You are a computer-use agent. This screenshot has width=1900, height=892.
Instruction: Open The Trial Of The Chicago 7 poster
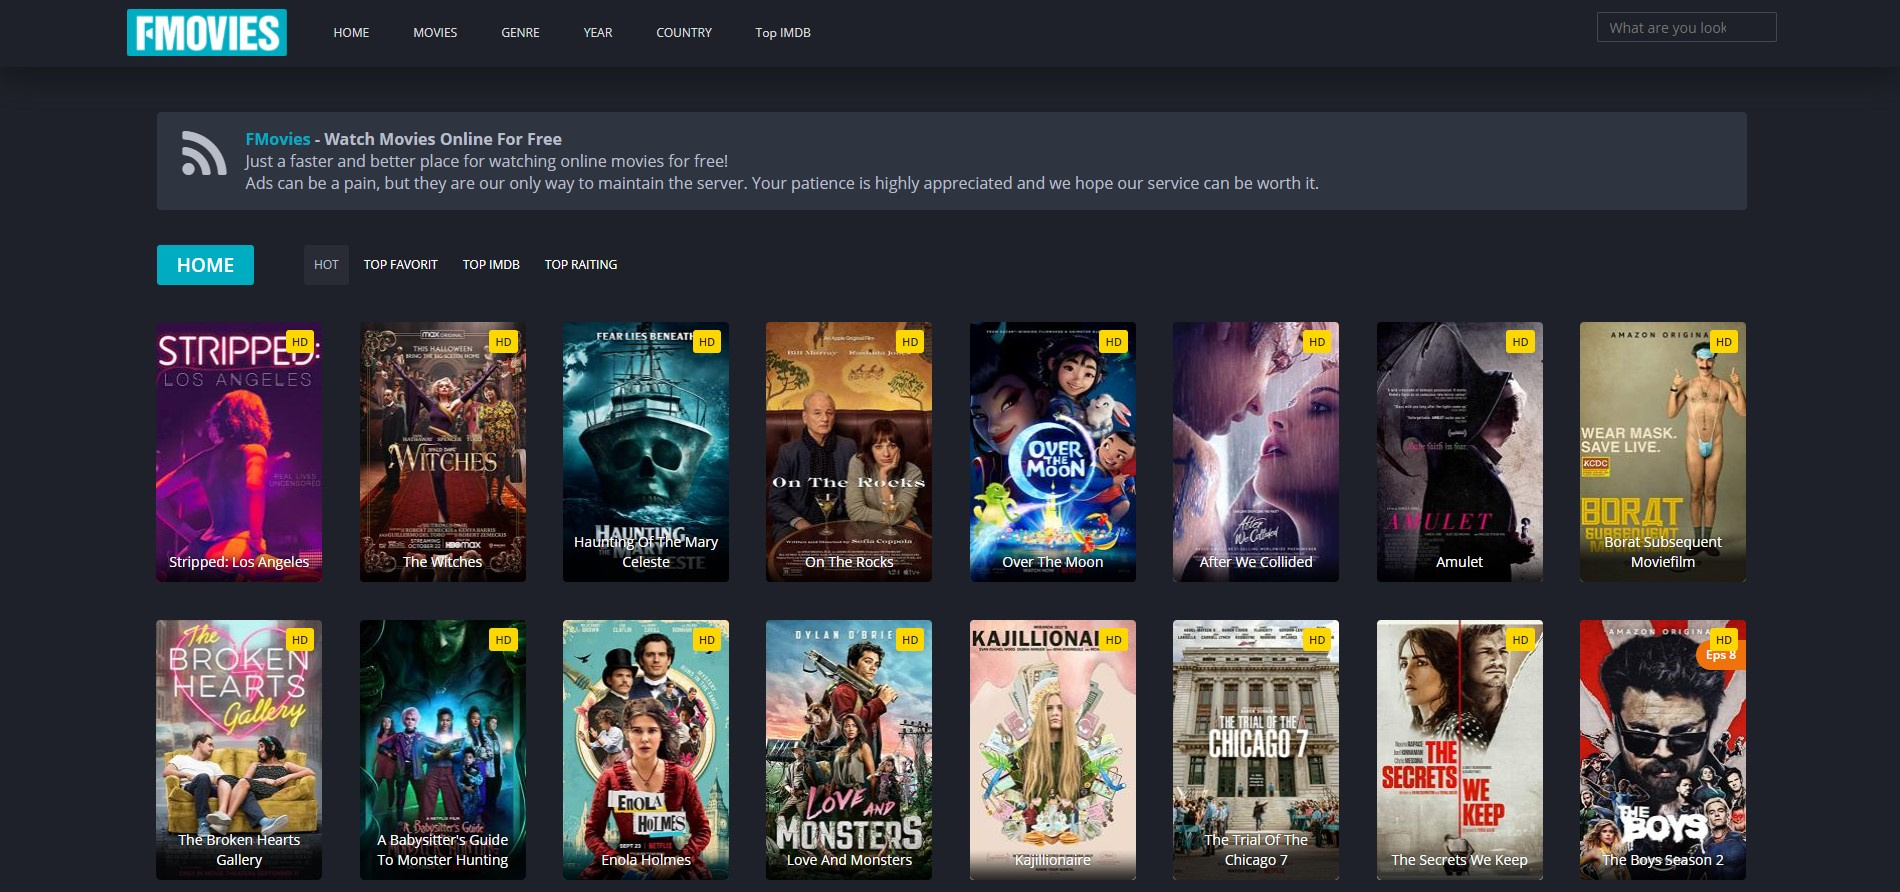coord(1256,750)
